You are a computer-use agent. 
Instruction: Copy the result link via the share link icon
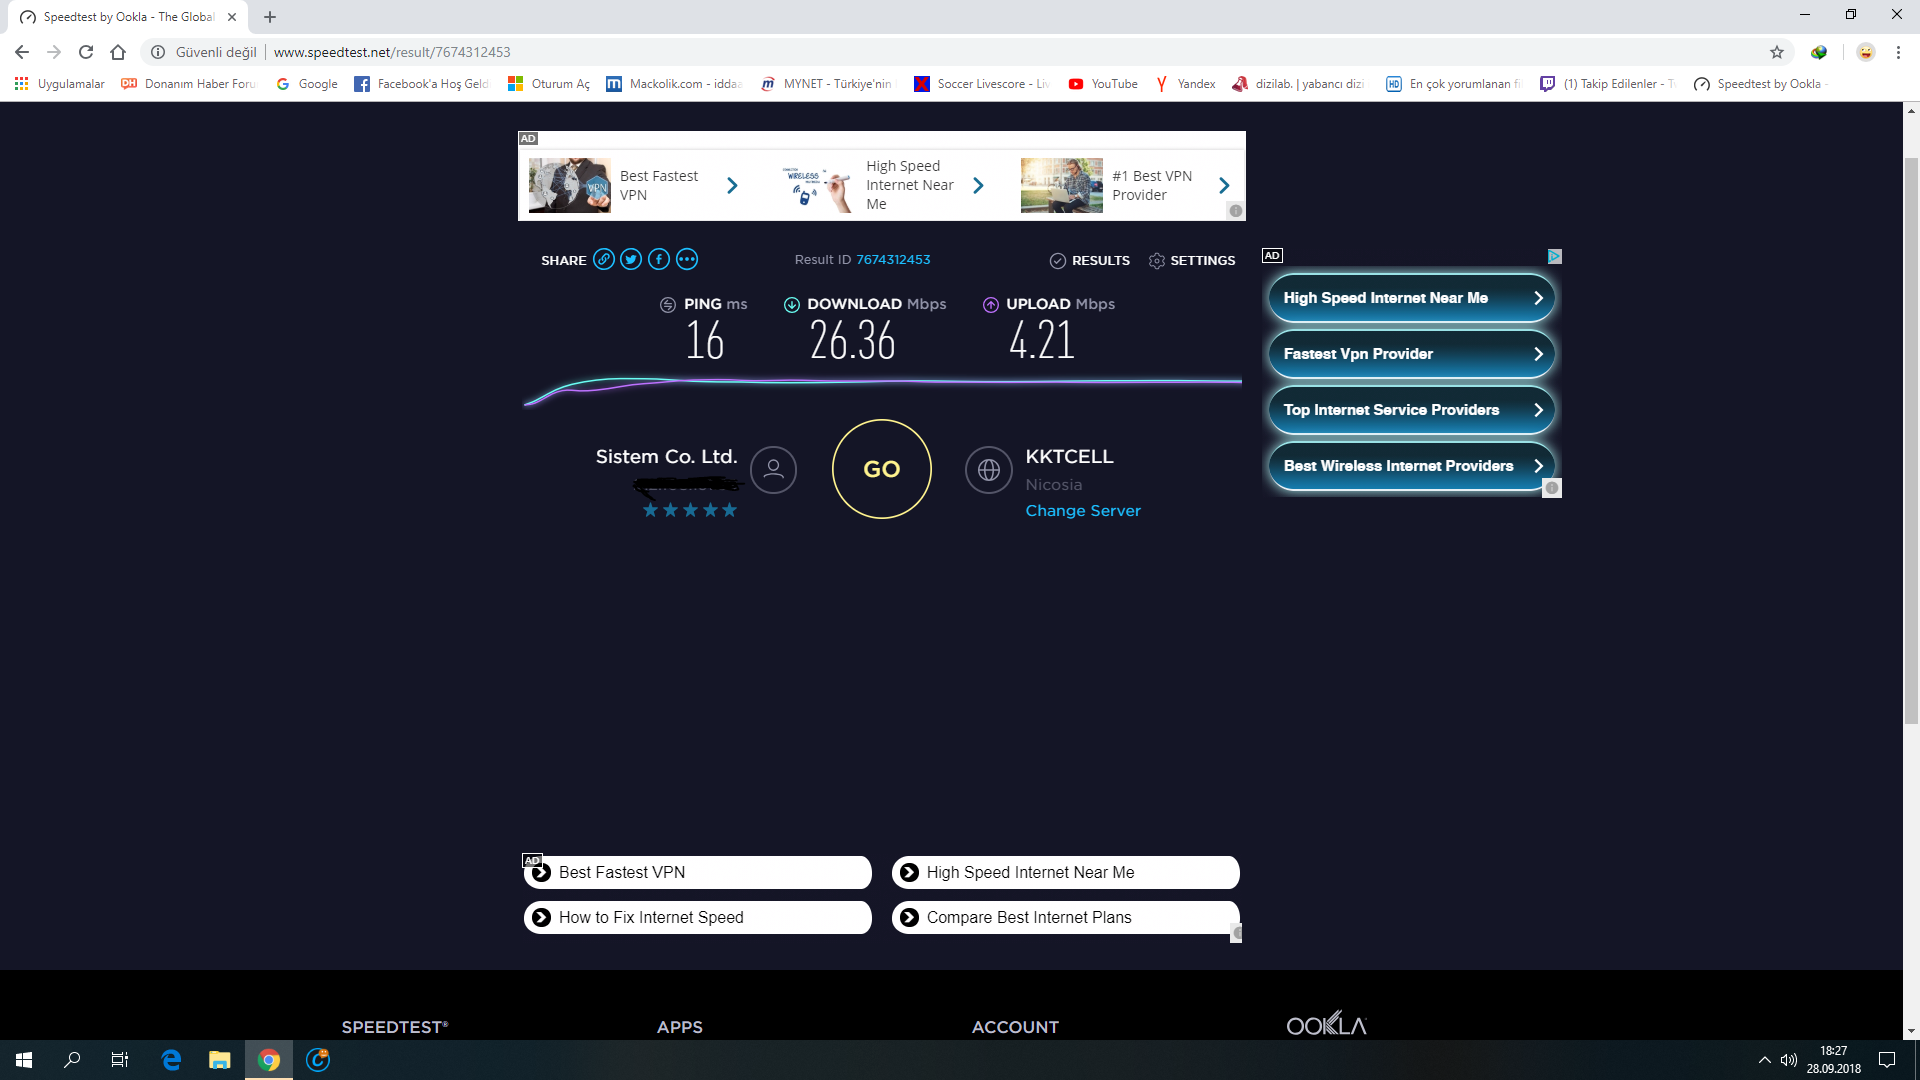coord(604,260)
